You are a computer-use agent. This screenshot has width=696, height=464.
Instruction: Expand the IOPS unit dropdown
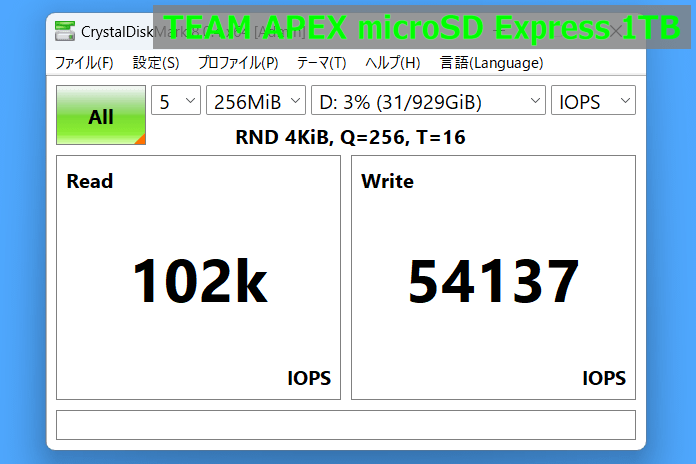point(593,101)
